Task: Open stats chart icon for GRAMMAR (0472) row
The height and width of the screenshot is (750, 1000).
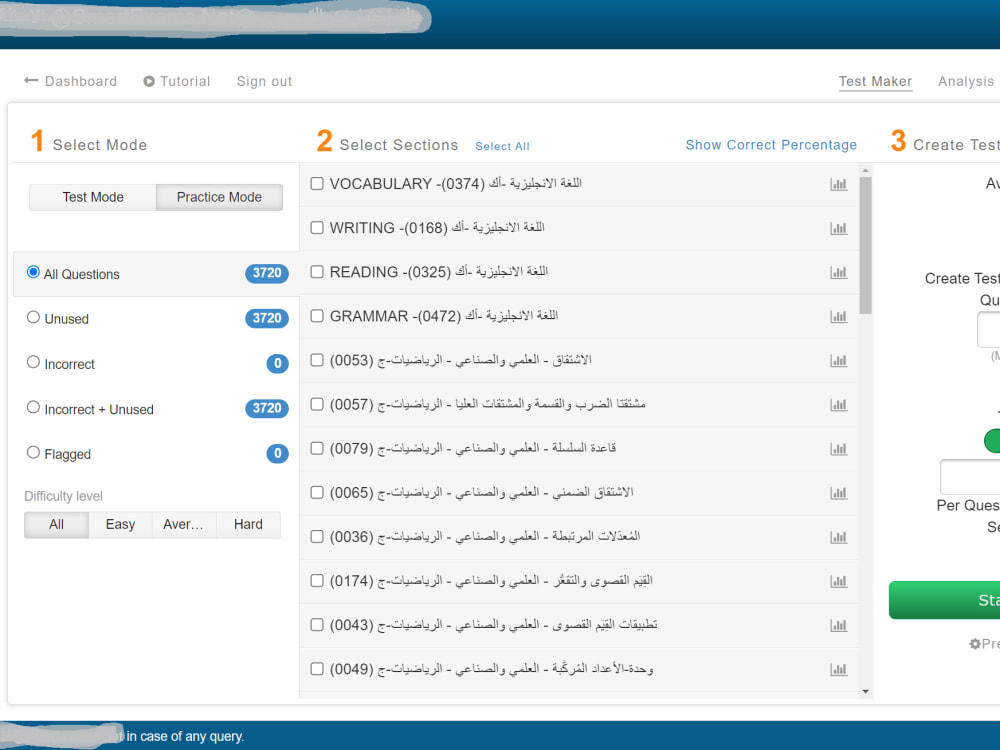Action: [x=839, y=316]
